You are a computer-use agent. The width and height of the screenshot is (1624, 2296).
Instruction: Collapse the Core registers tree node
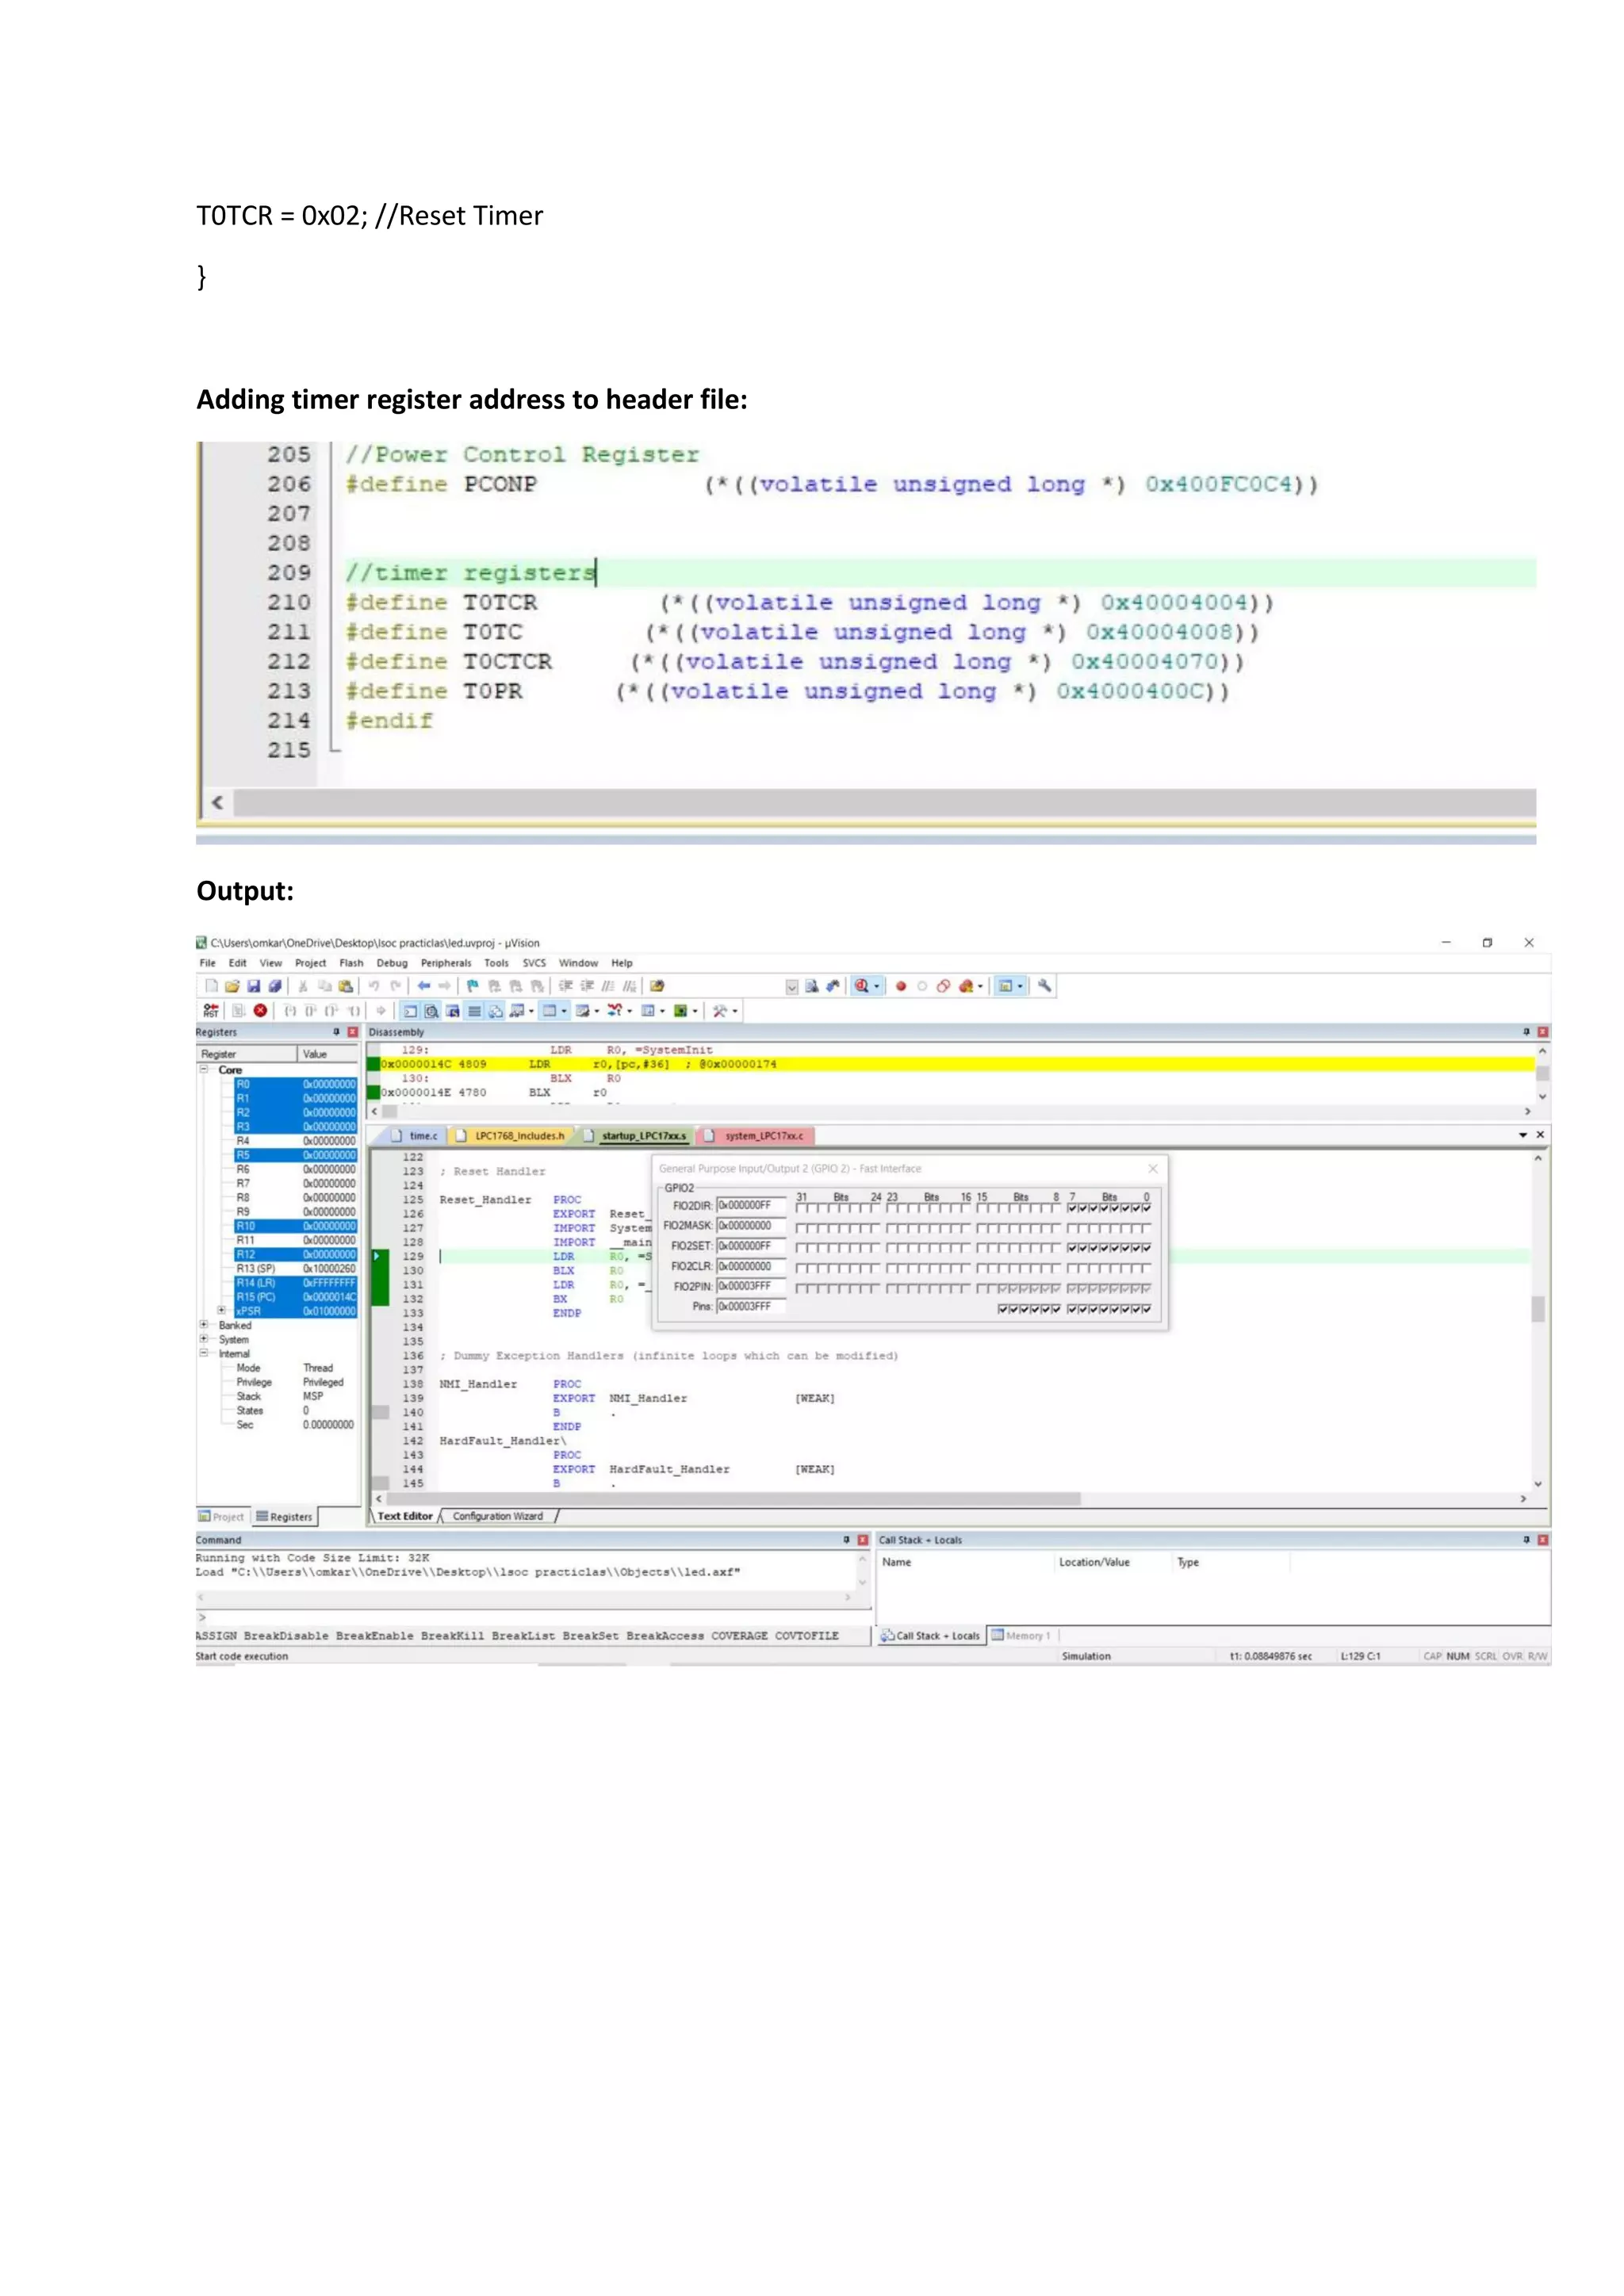pos(204,1069)
